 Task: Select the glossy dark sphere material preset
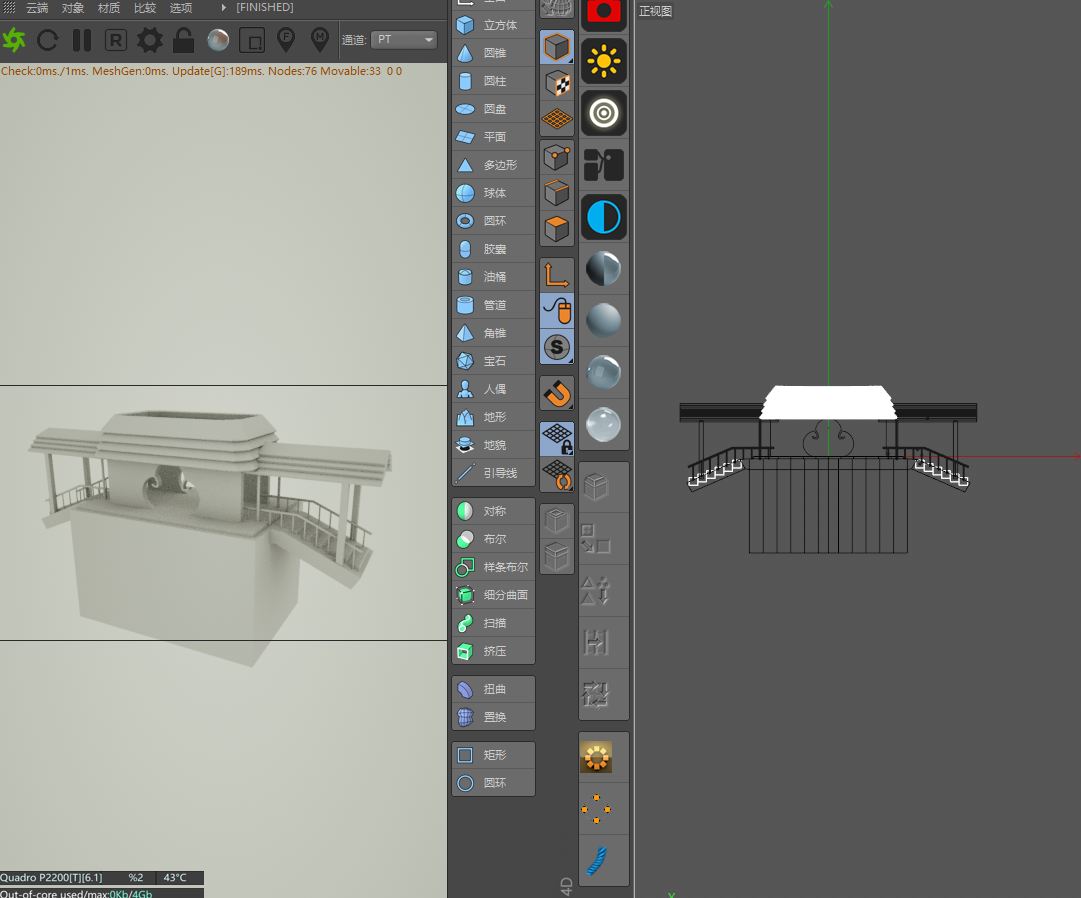pos(604,268)
